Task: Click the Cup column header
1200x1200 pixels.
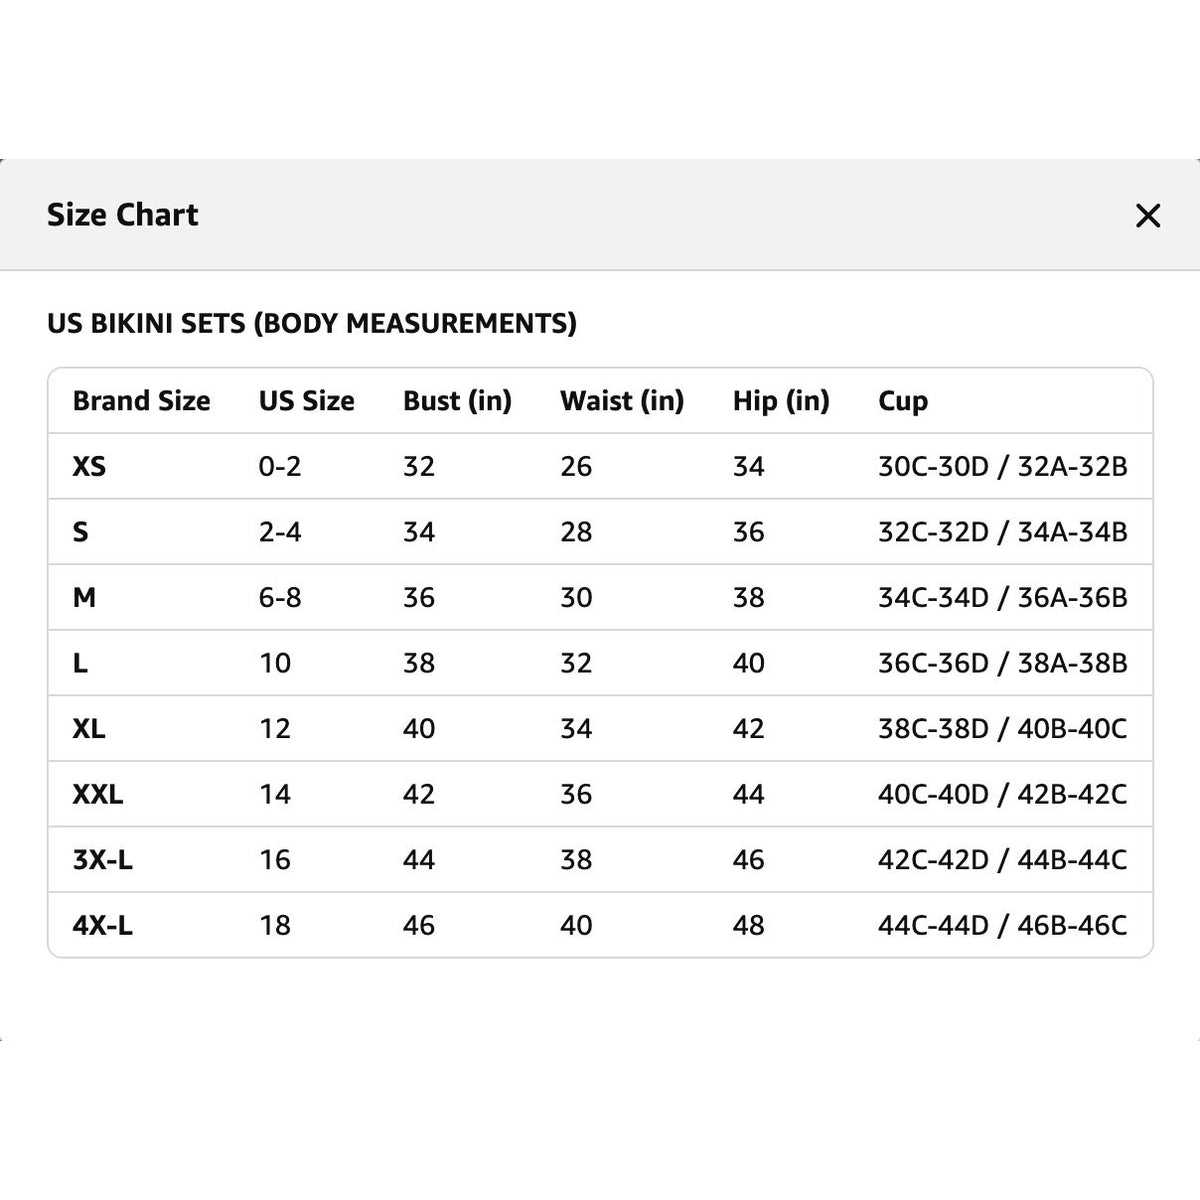Action: click(x=903, y=402)
